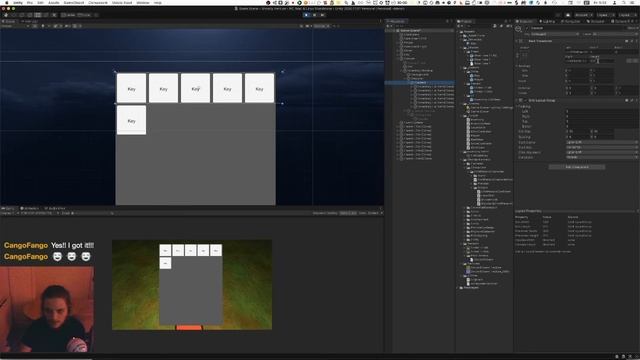Toggle the Project panel lock icon
The image size is (640, 360).
pyautogui.click(x=505, y=21)
